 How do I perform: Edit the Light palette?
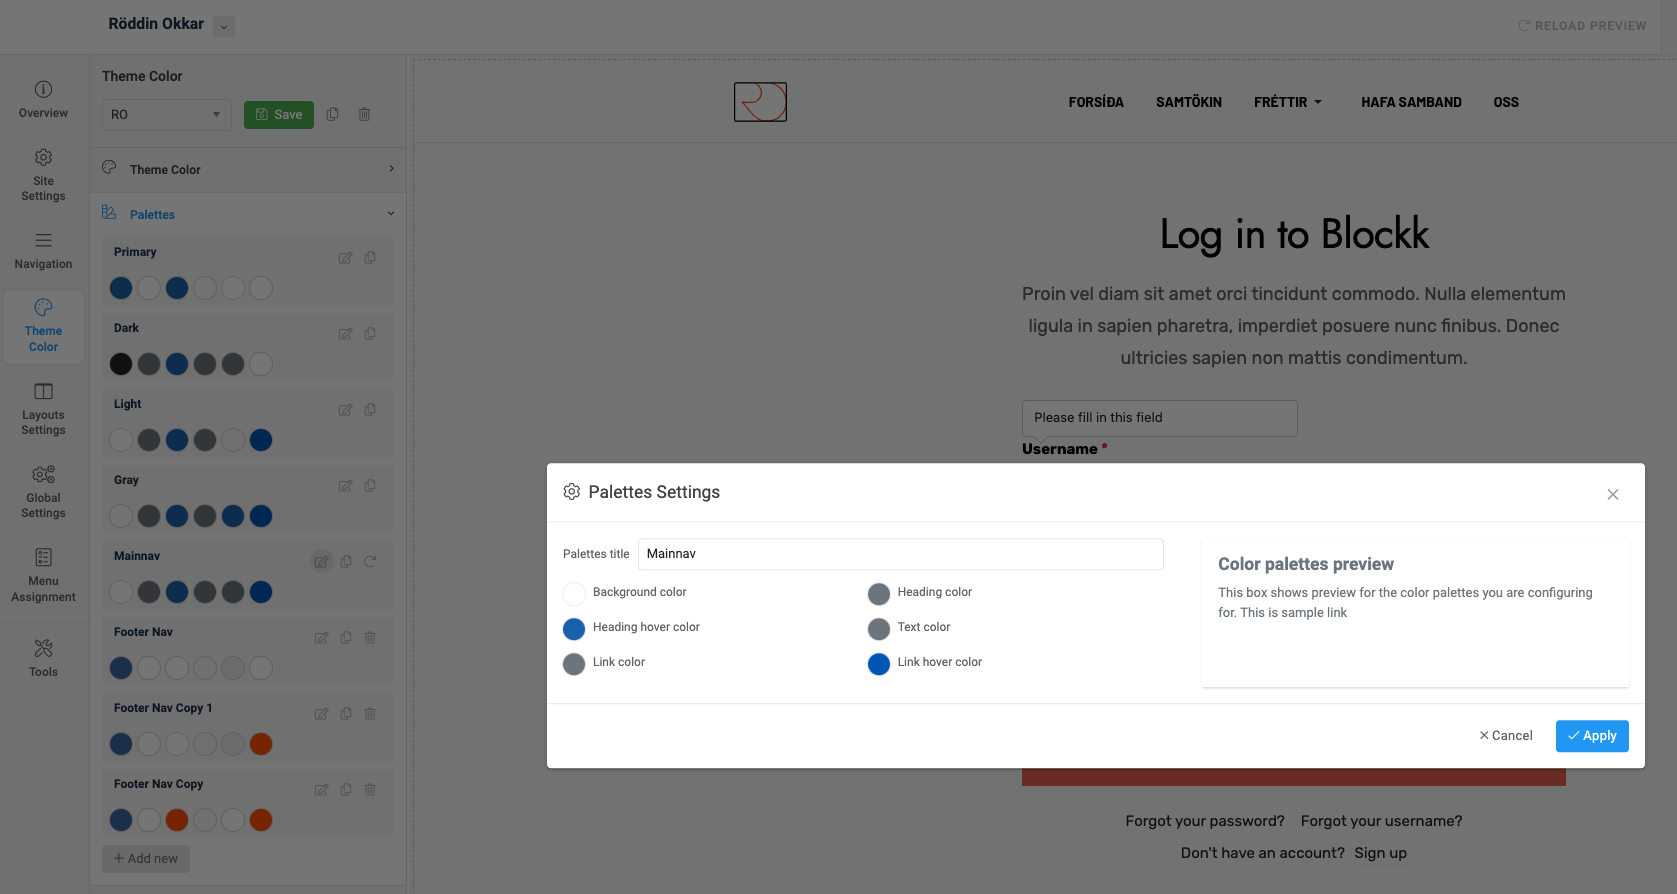pos(345,410)
